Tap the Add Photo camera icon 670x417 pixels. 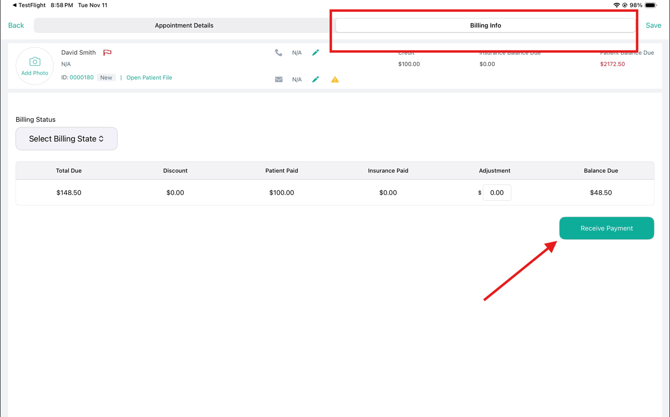point(34,64)
